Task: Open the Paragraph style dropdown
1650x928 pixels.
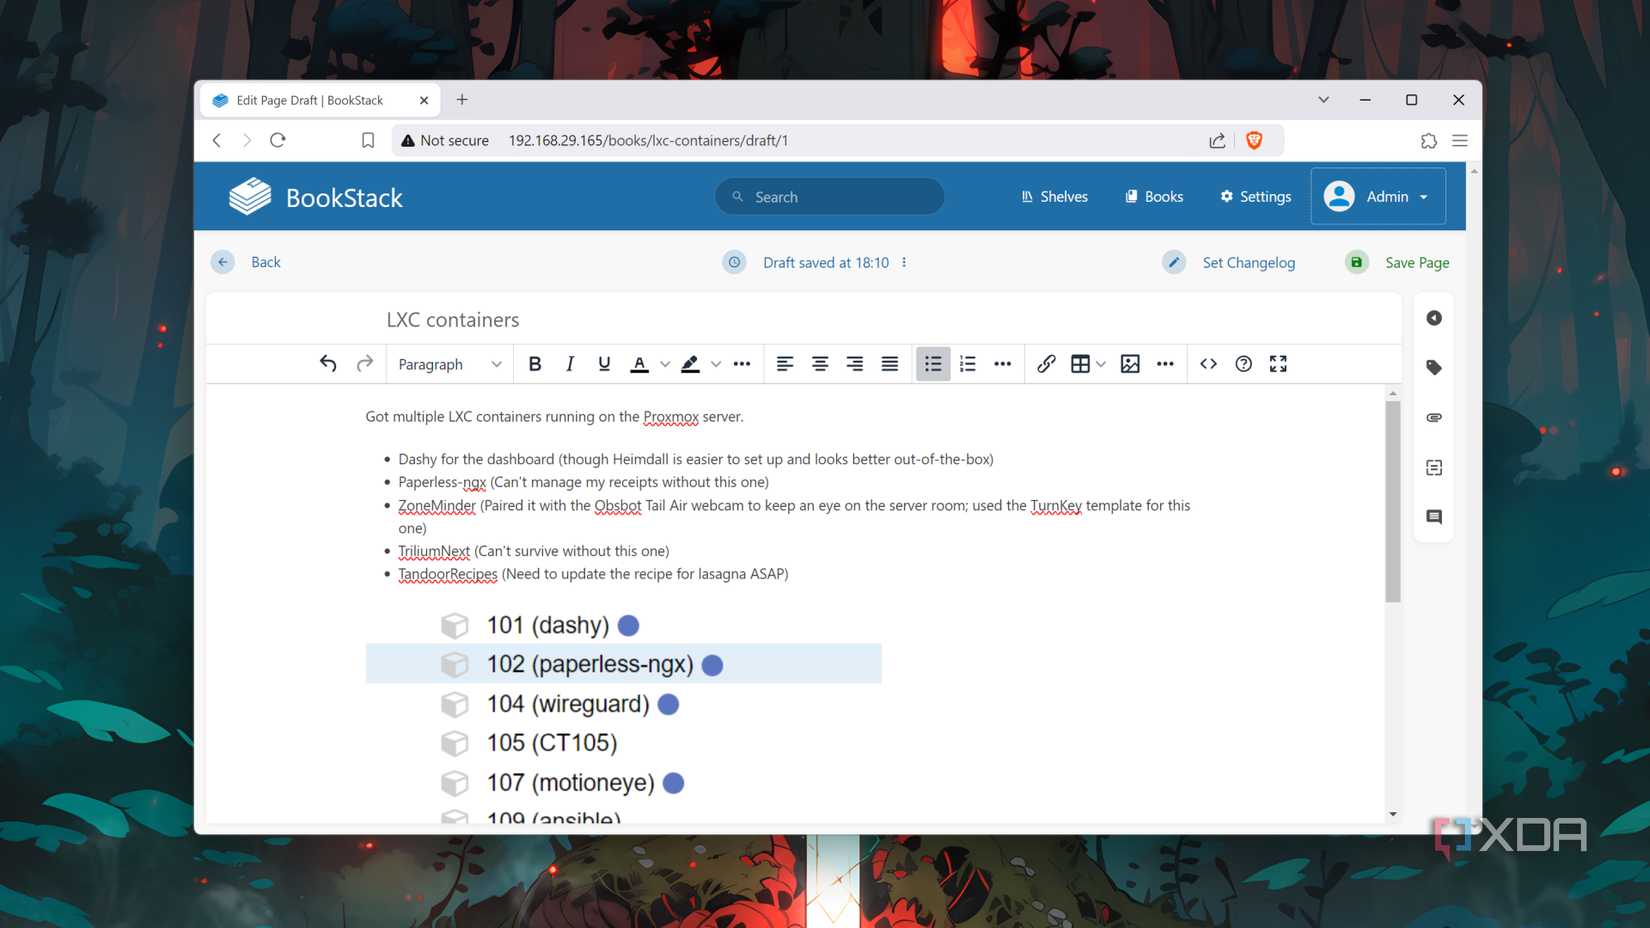Action: 448,363
